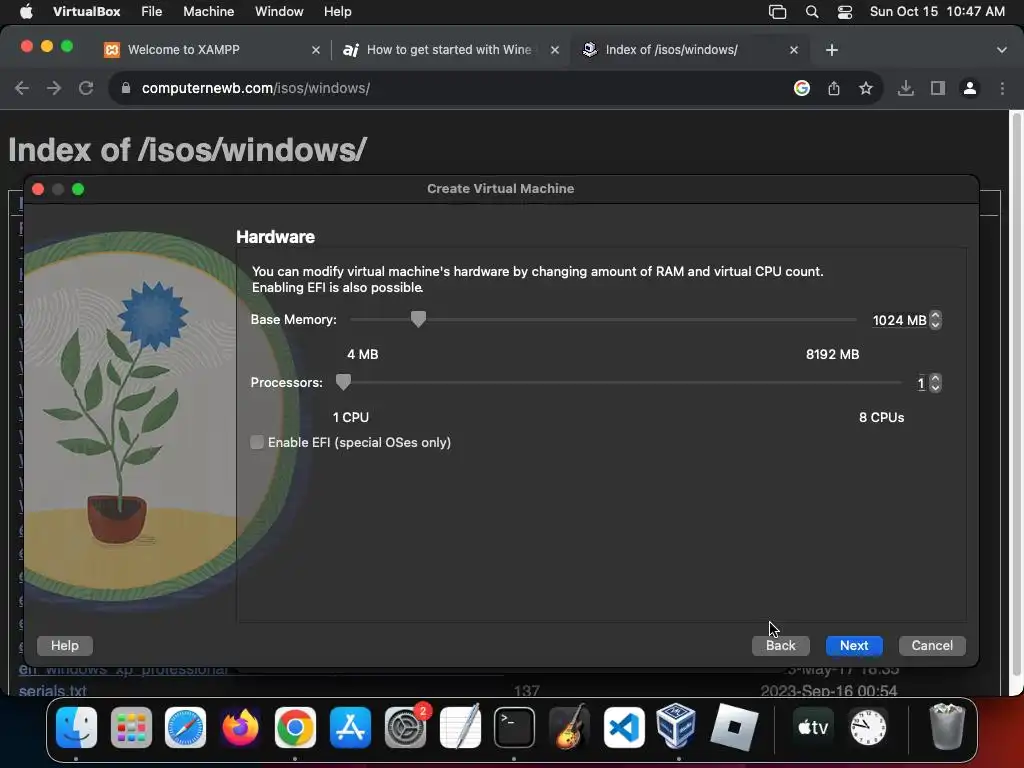The image size is (1024, 768).
Task: Open TextEdit from the dock
Action: tap(460, 727)
